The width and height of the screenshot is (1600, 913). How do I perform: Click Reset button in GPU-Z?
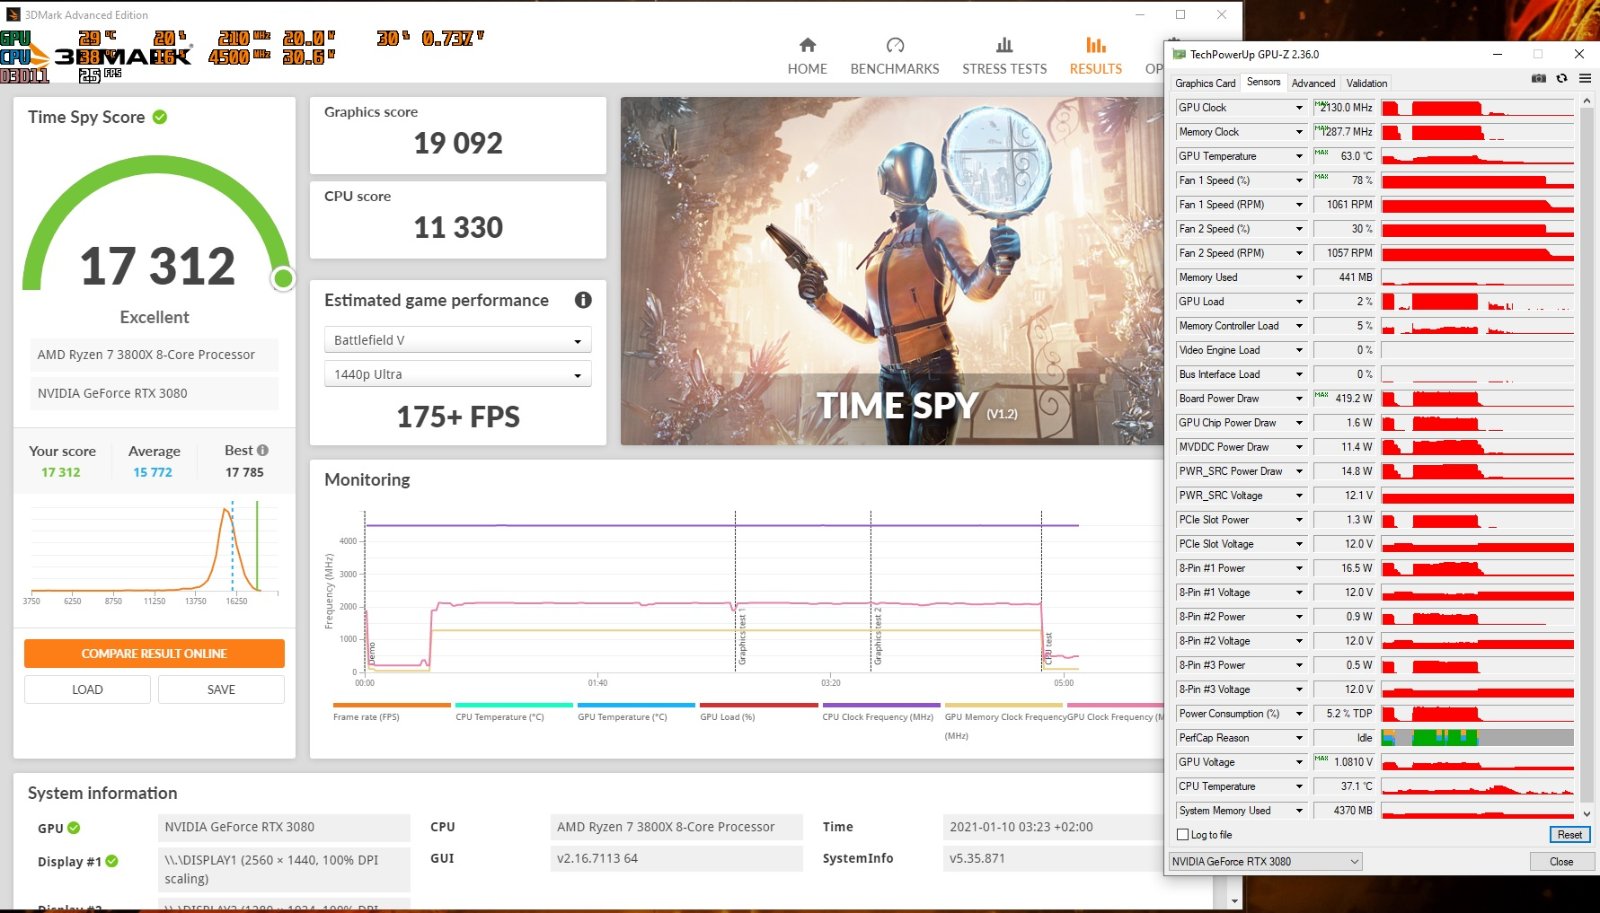point(1569,835)
